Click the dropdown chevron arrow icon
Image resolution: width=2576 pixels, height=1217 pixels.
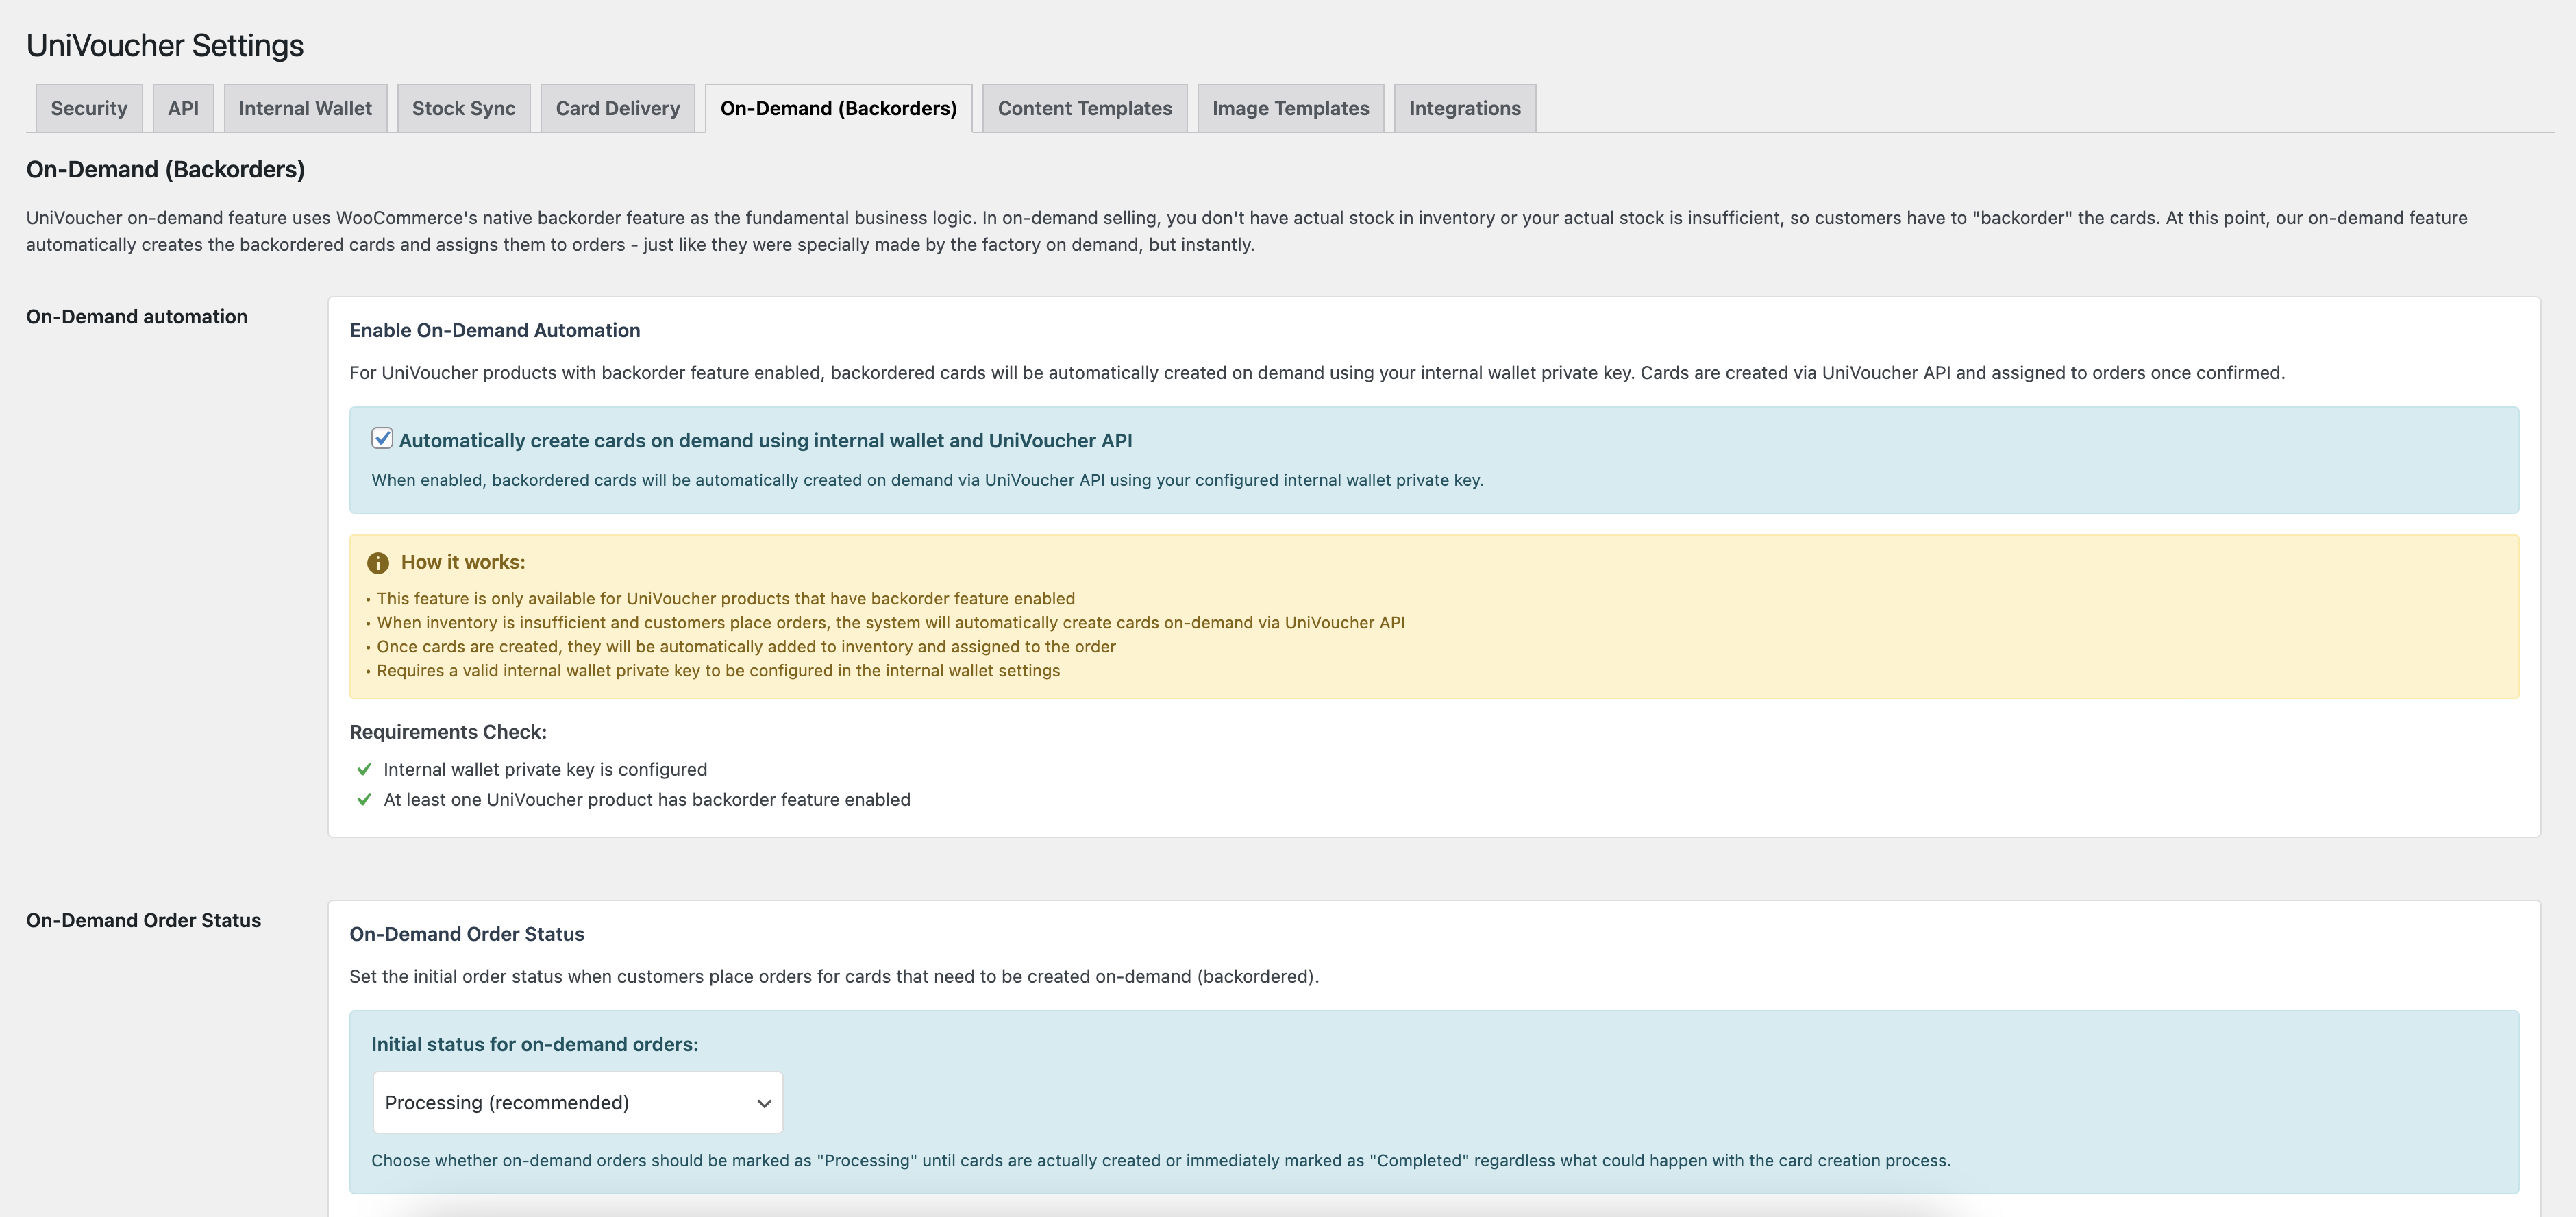(x=764, y=1103)
